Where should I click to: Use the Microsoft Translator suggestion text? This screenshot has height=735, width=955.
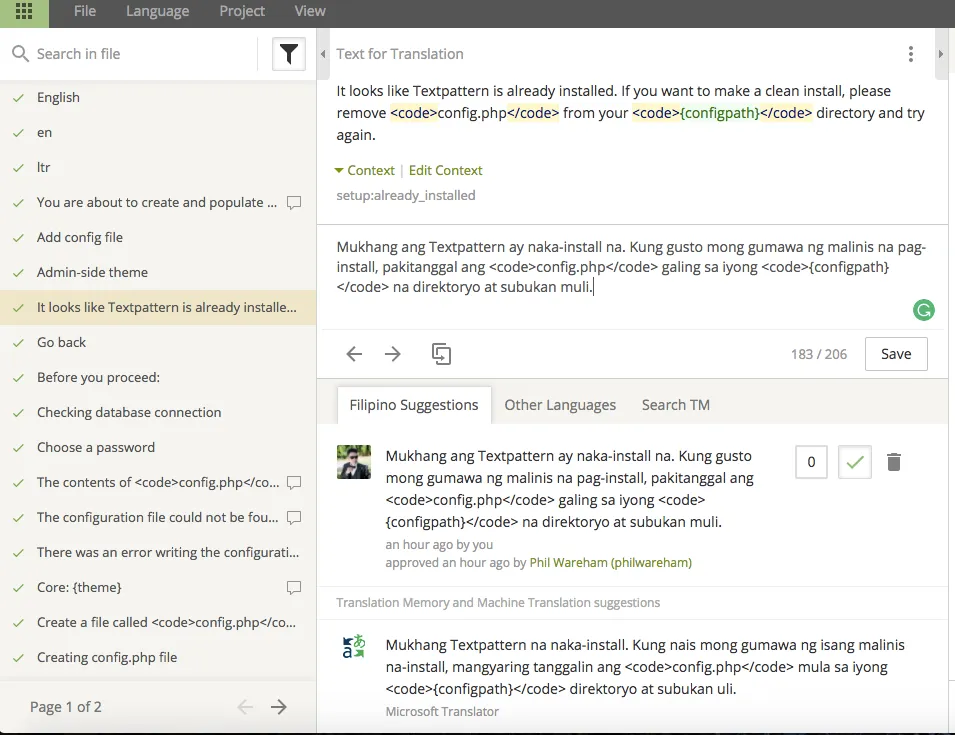pyautogui.click(x=645, y=667)
